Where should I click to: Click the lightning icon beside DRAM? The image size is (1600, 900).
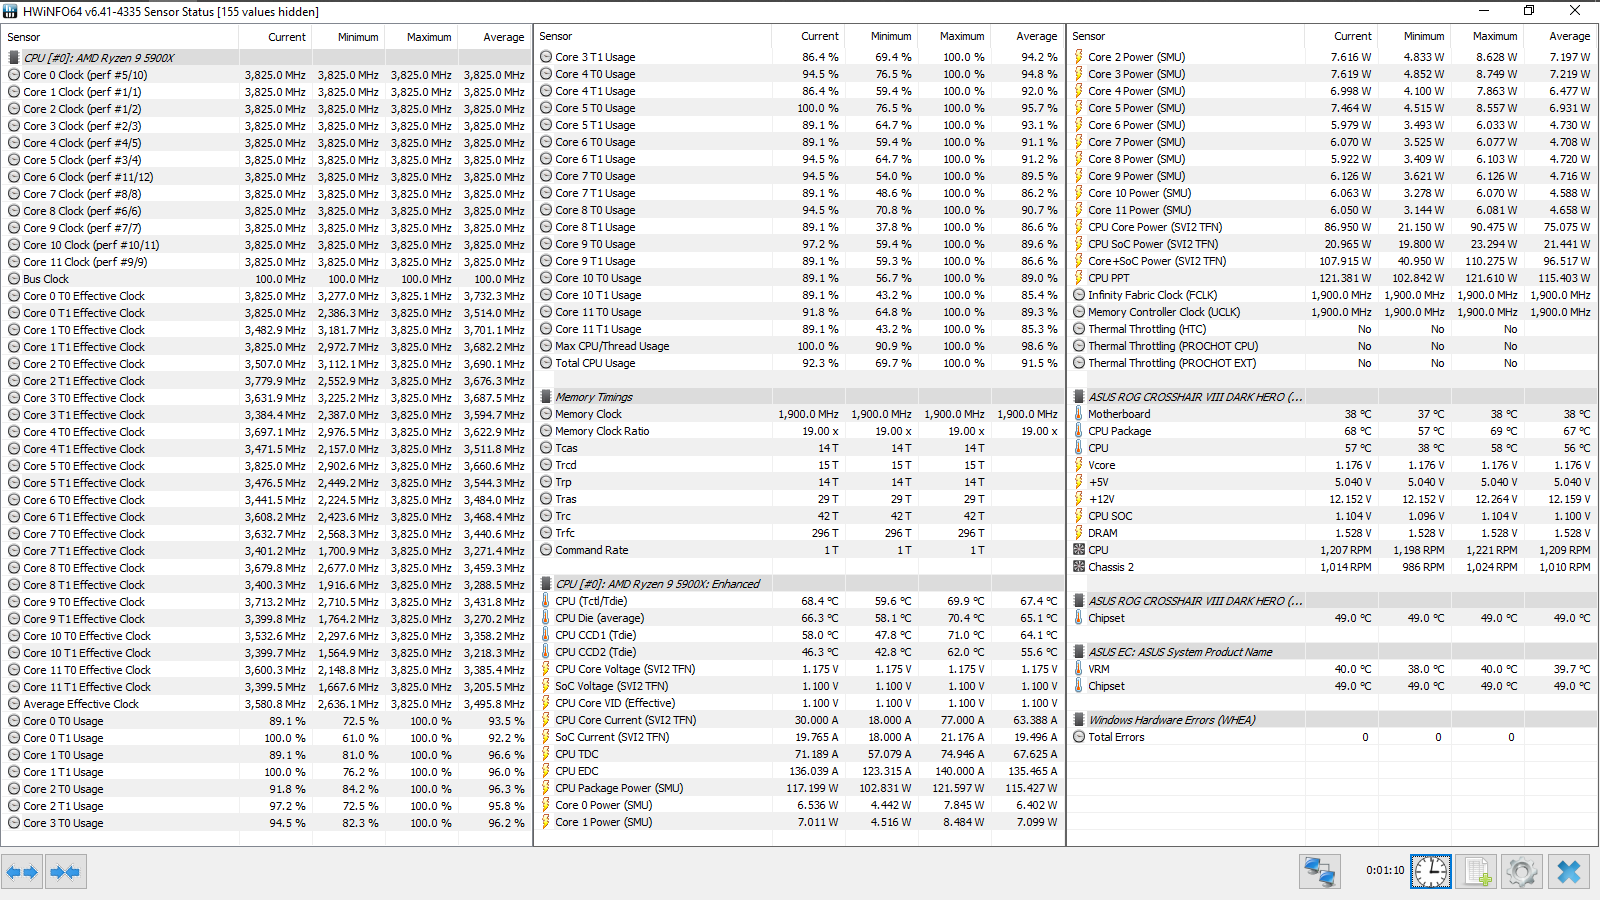tap(1079, 533)
